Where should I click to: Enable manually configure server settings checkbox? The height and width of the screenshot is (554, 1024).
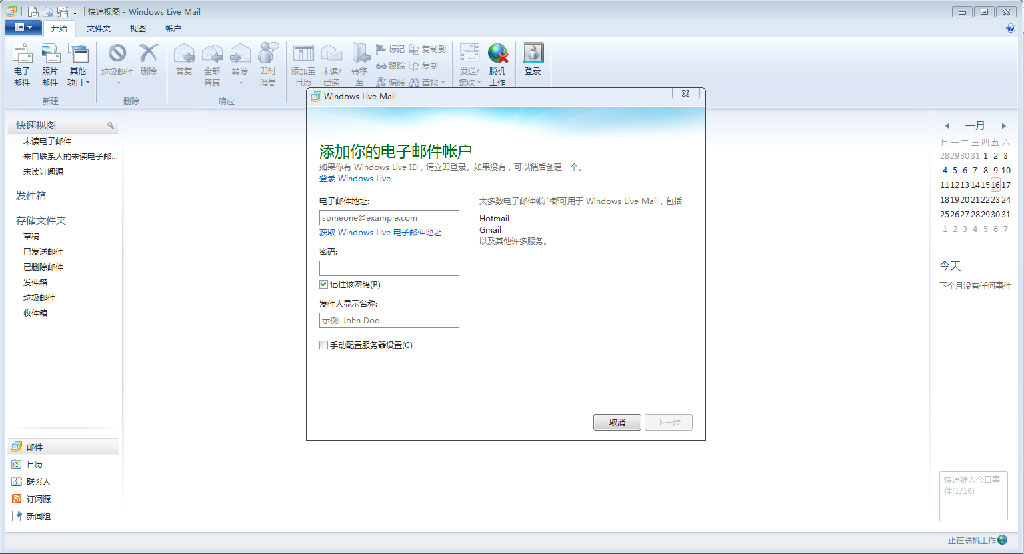coord(323,345)
